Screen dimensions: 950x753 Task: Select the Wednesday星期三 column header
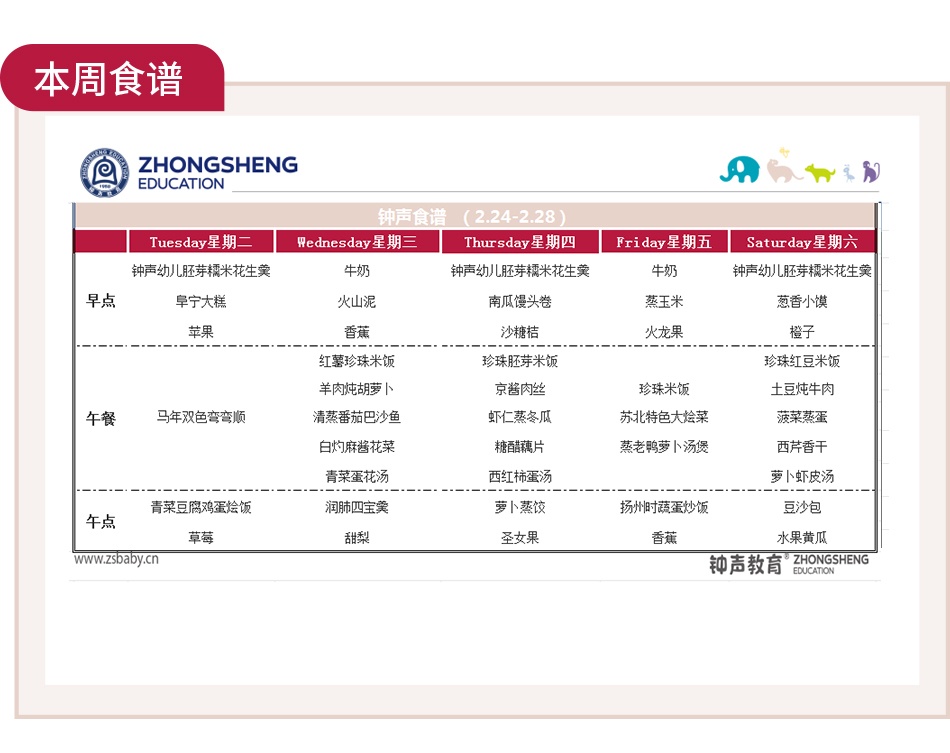[357, 242]
